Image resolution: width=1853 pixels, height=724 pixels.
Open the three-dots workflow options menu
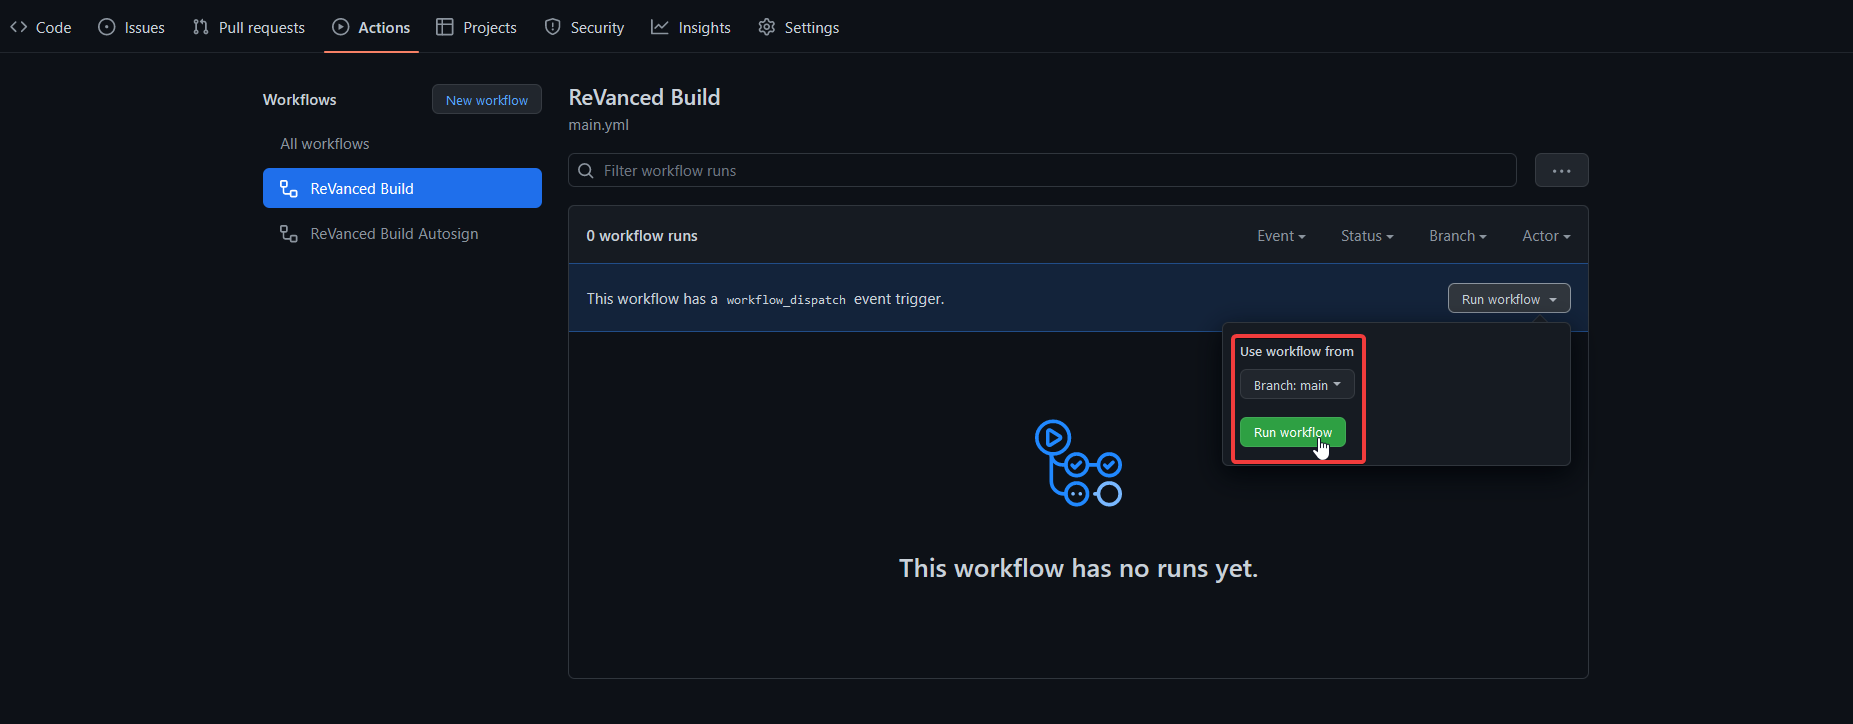click(x=1561, y=170)
